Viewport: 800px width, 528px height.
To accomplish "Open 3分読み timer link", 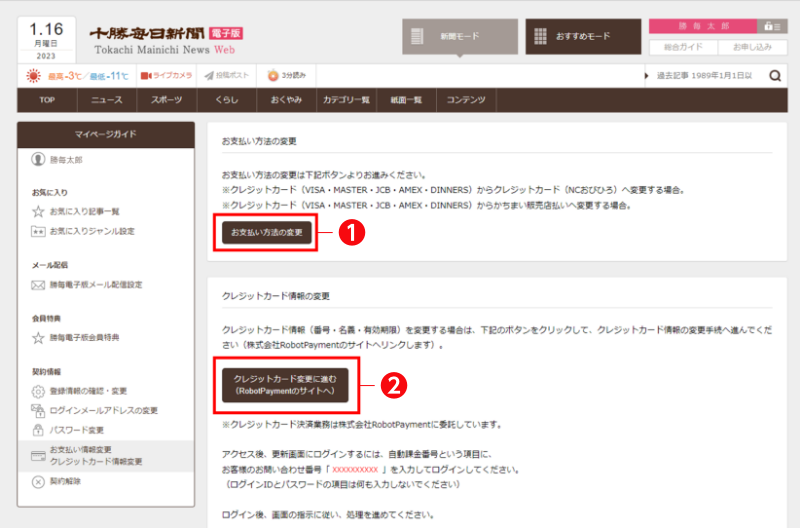I will coord(286,76).
